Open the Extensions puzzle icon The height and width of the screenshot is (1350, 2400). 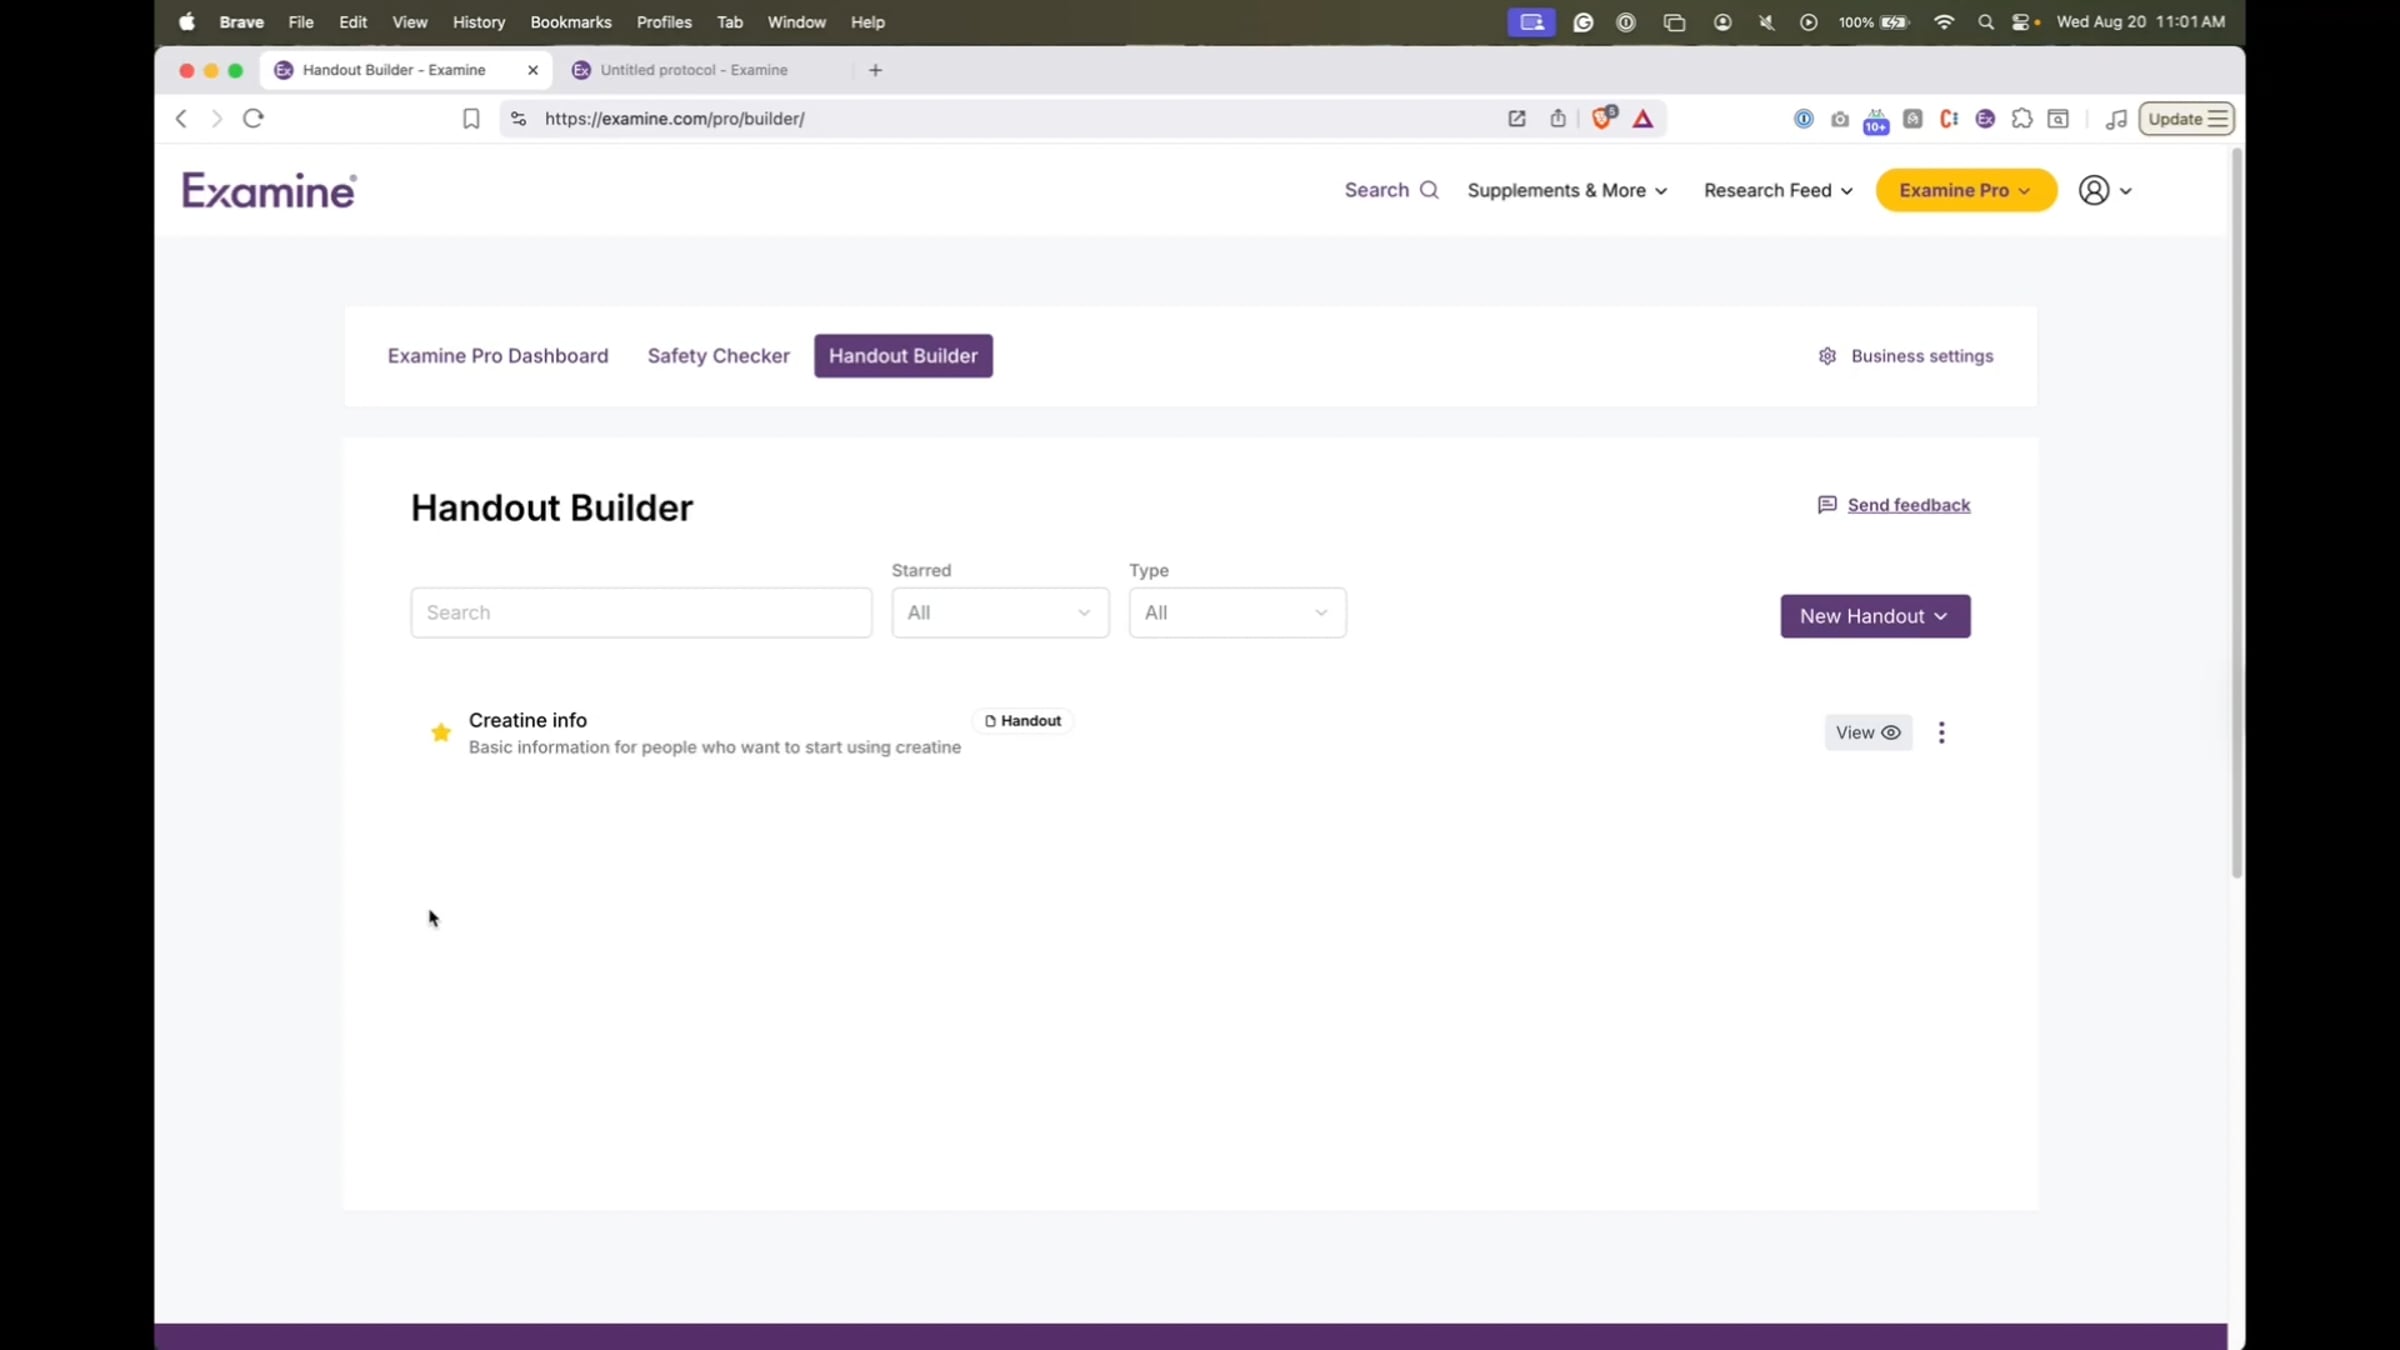(2021, 119)
